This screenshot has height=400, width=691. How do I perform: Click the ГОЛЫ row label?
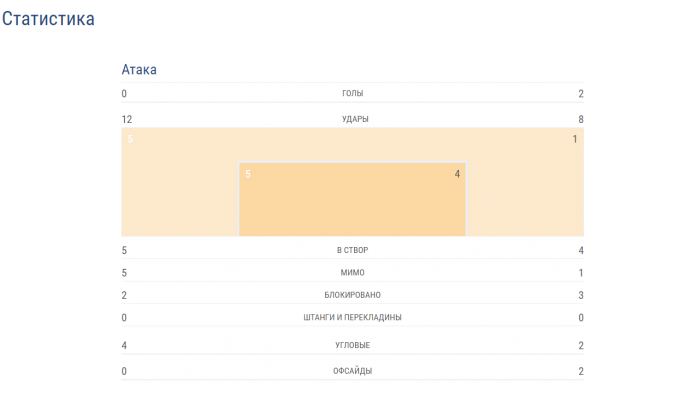tap(352, 93)
